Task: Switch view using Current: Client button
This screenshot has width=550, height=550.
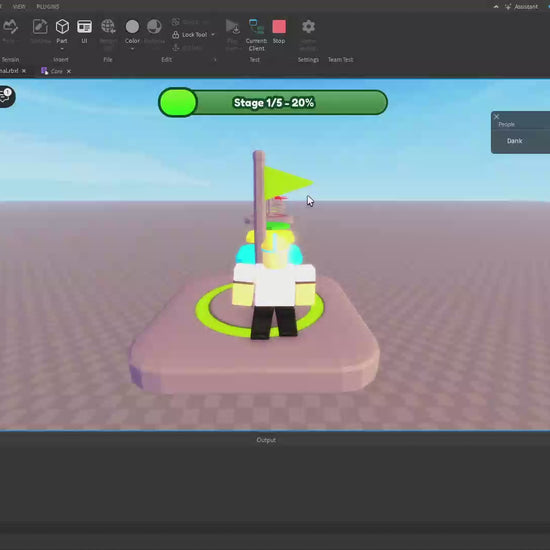Action: tap(256, 34)
